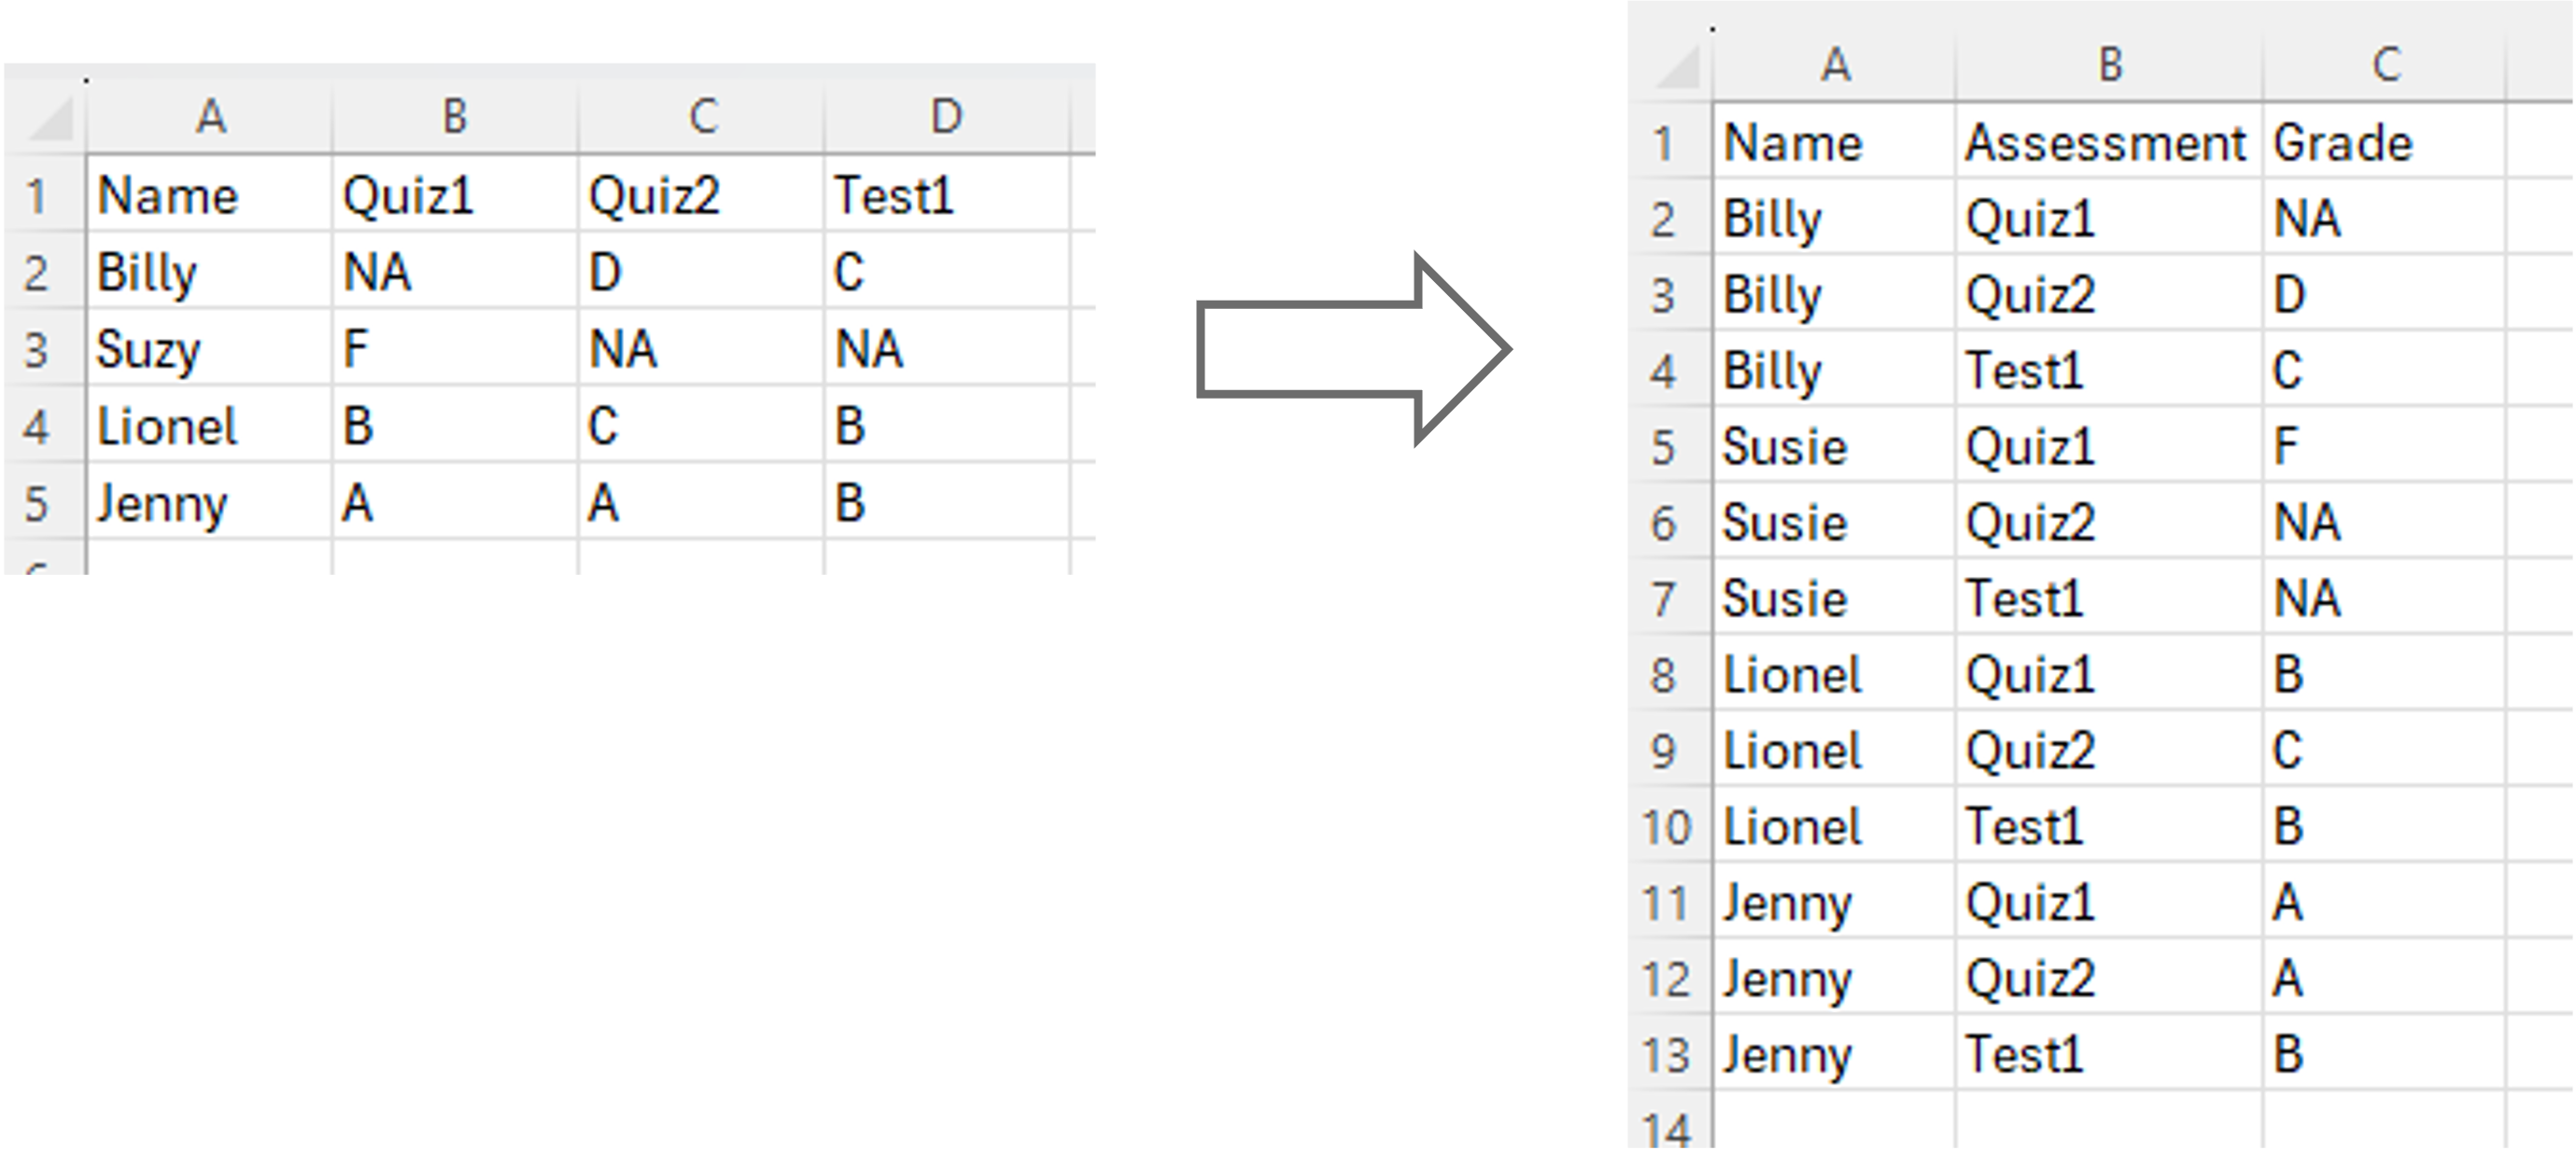Select the Test1 header cell in left table

tap(946, 195)
